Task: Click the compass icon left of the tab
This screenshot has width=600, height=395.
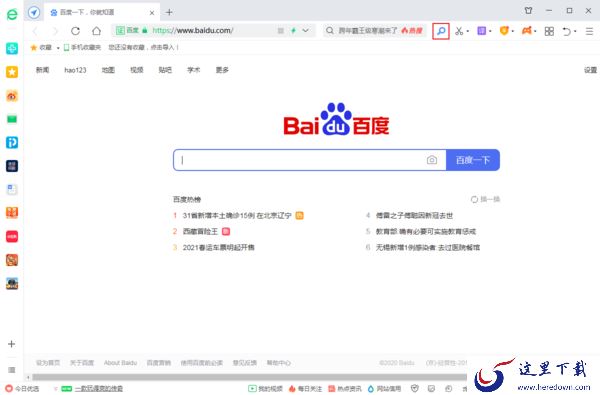Action: click(34, 12)
